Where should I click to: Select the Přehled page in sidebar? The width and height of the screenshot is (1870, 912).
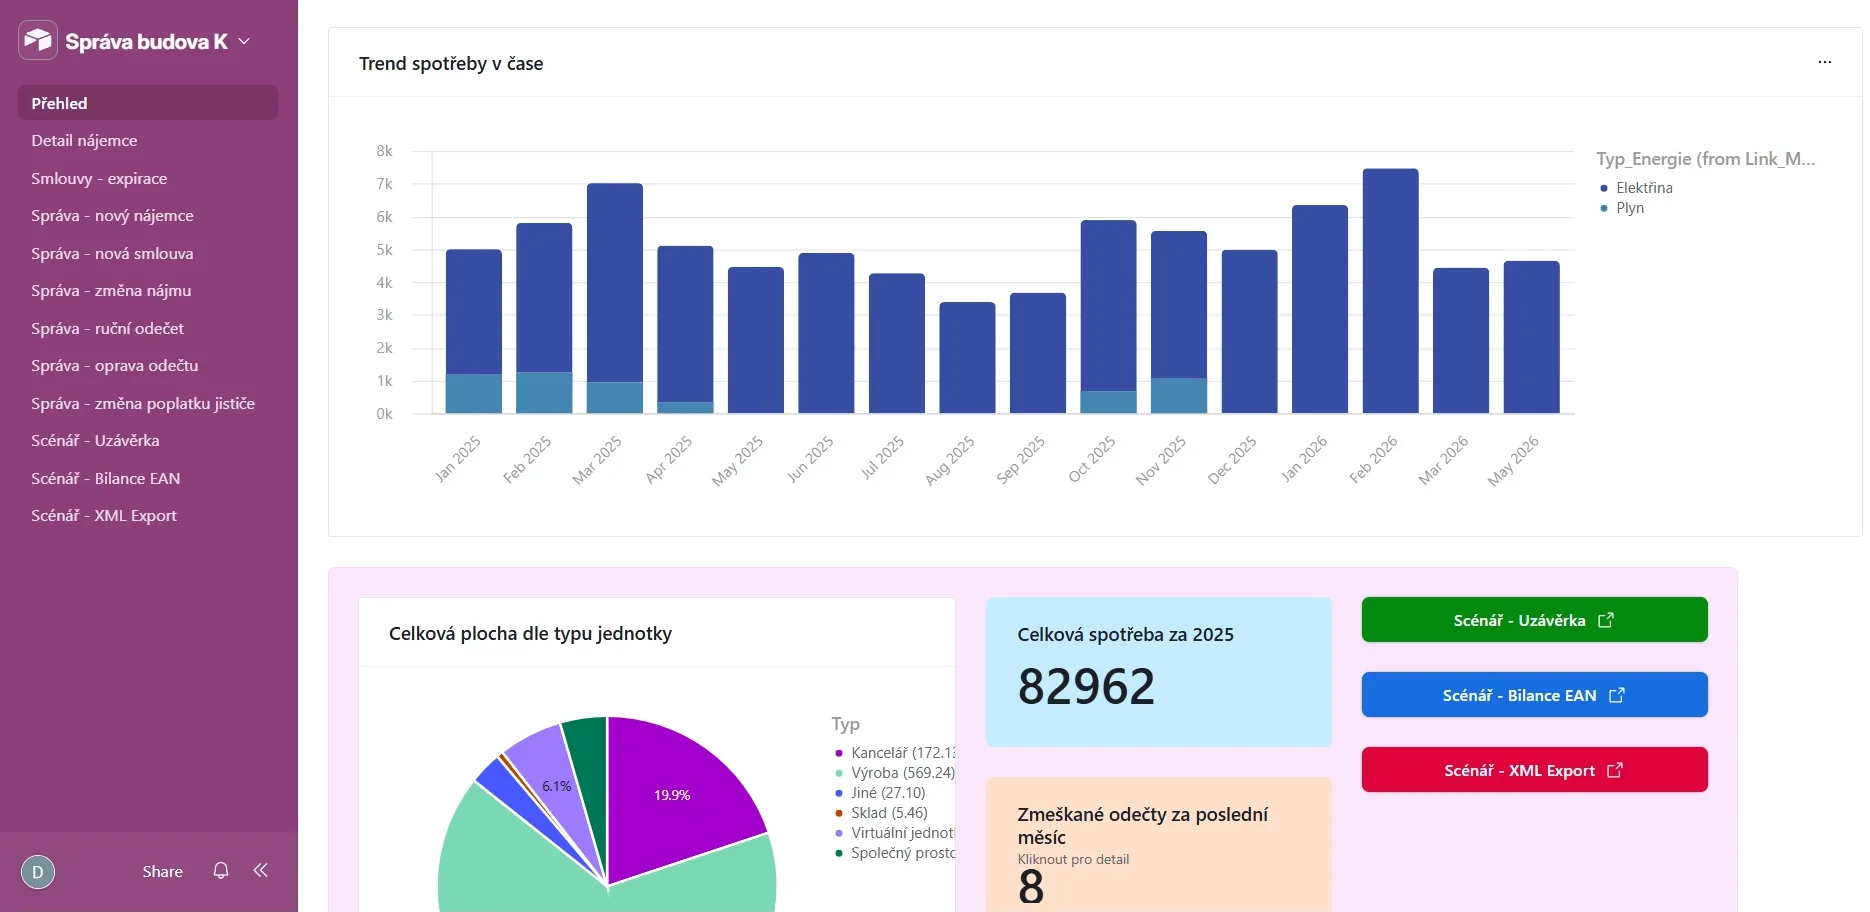[148, 103]
